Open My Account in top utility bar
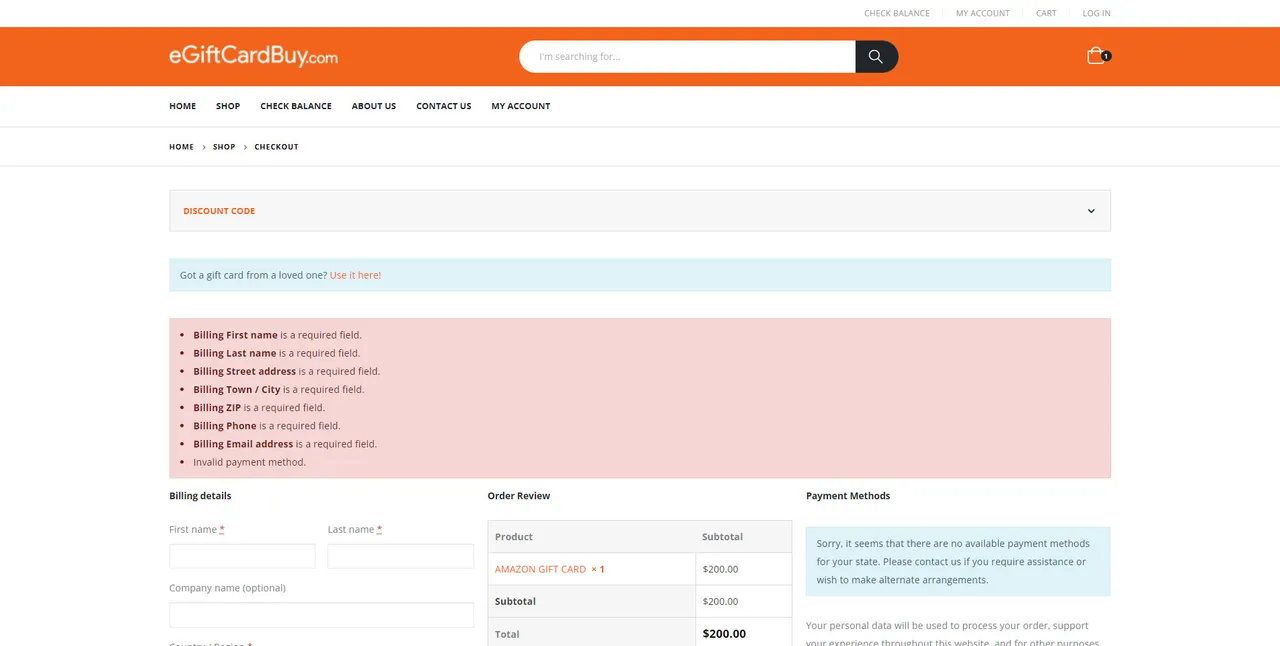Viewport: 1280px width, 646px height. pyautogui.click(x=983, y=13)
